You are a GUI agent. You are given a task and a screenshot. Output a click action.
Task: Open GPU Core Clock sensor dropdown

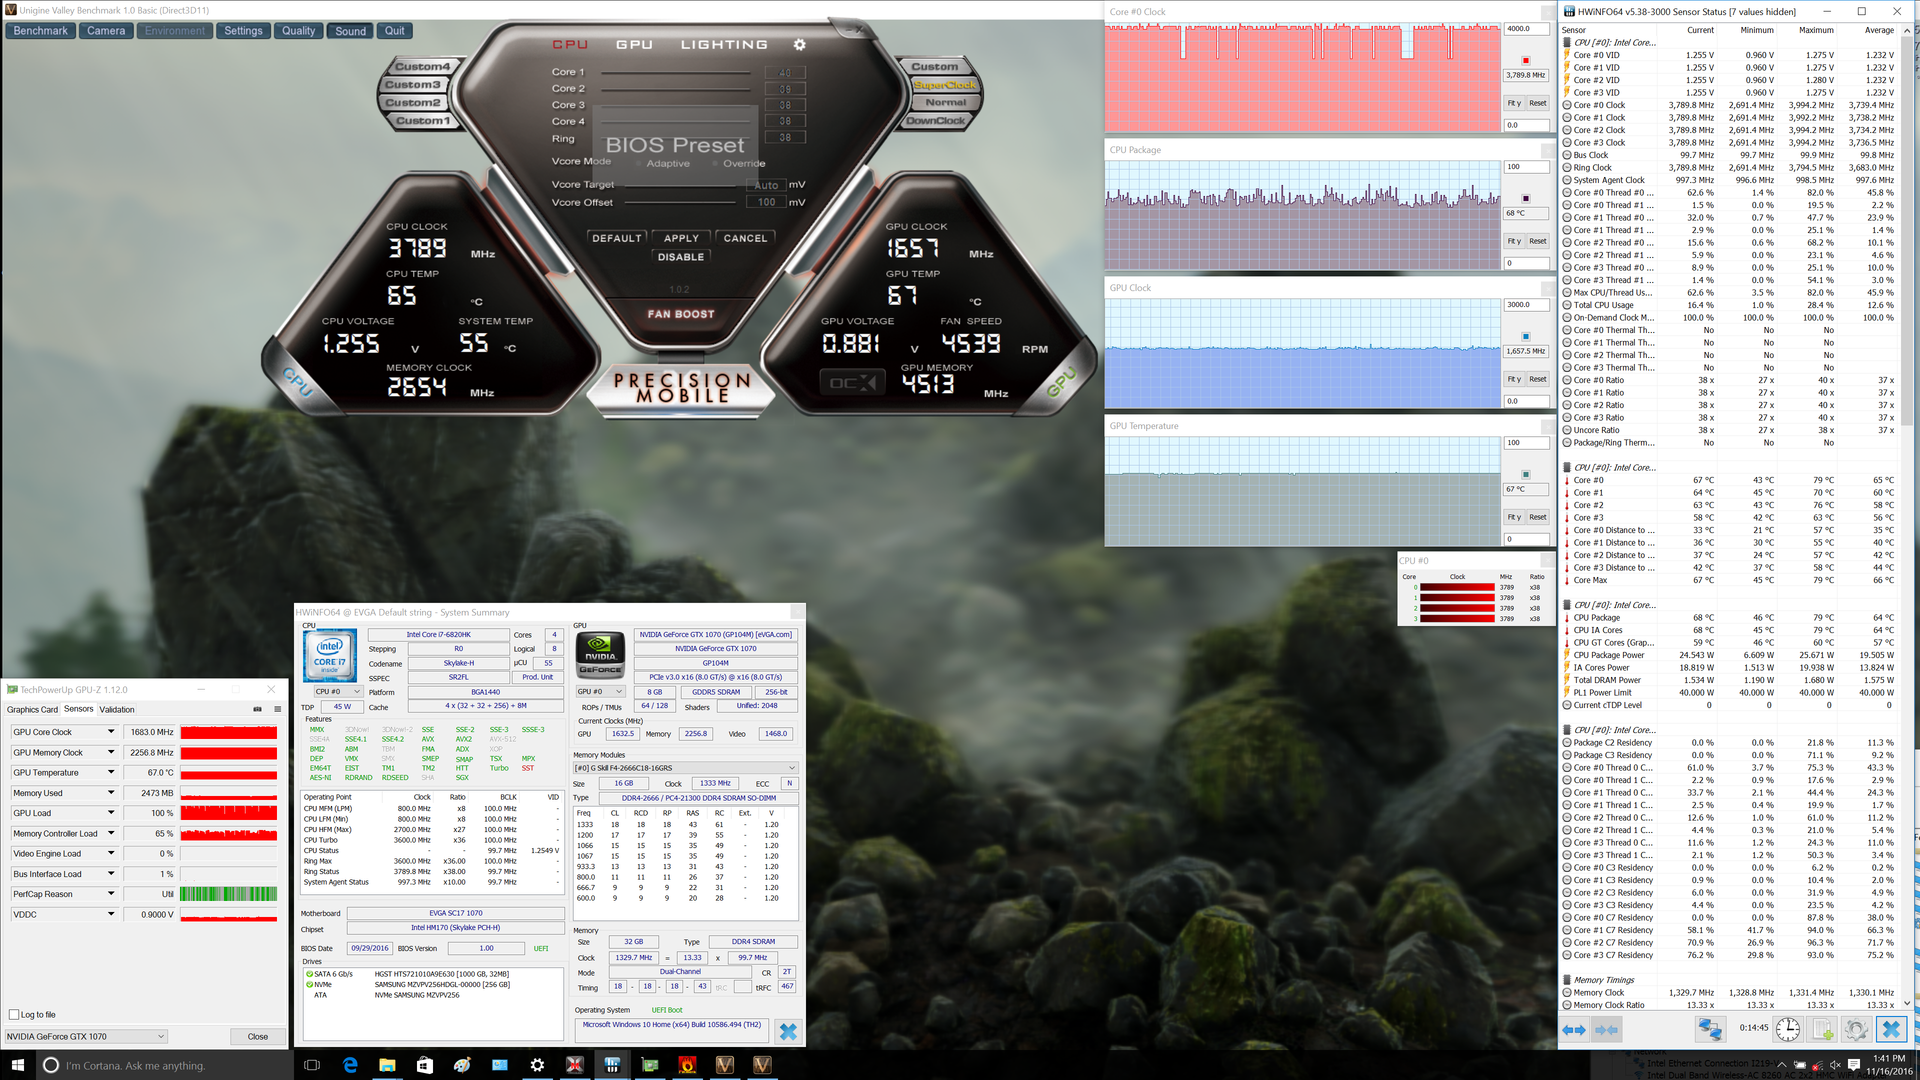point(111,732)
